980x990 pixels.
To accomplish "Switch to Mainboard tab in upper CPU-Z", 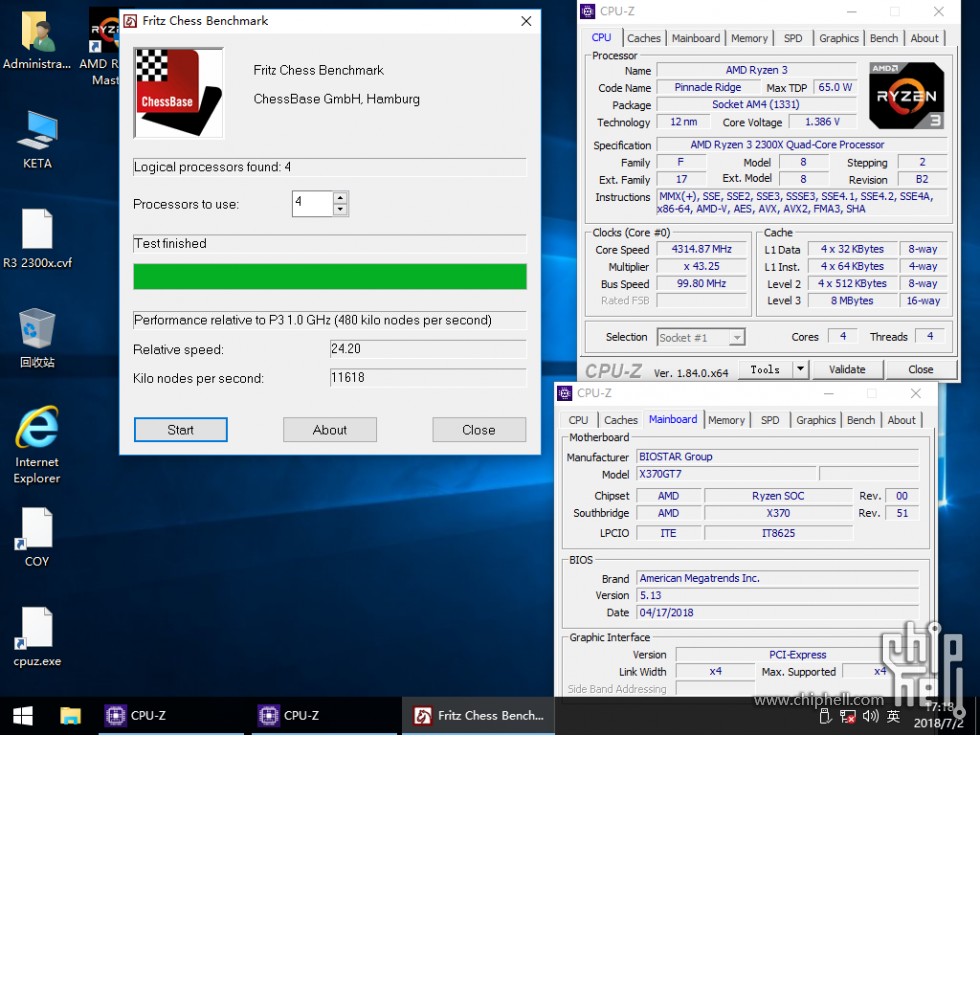I will [x=696, y=38].
